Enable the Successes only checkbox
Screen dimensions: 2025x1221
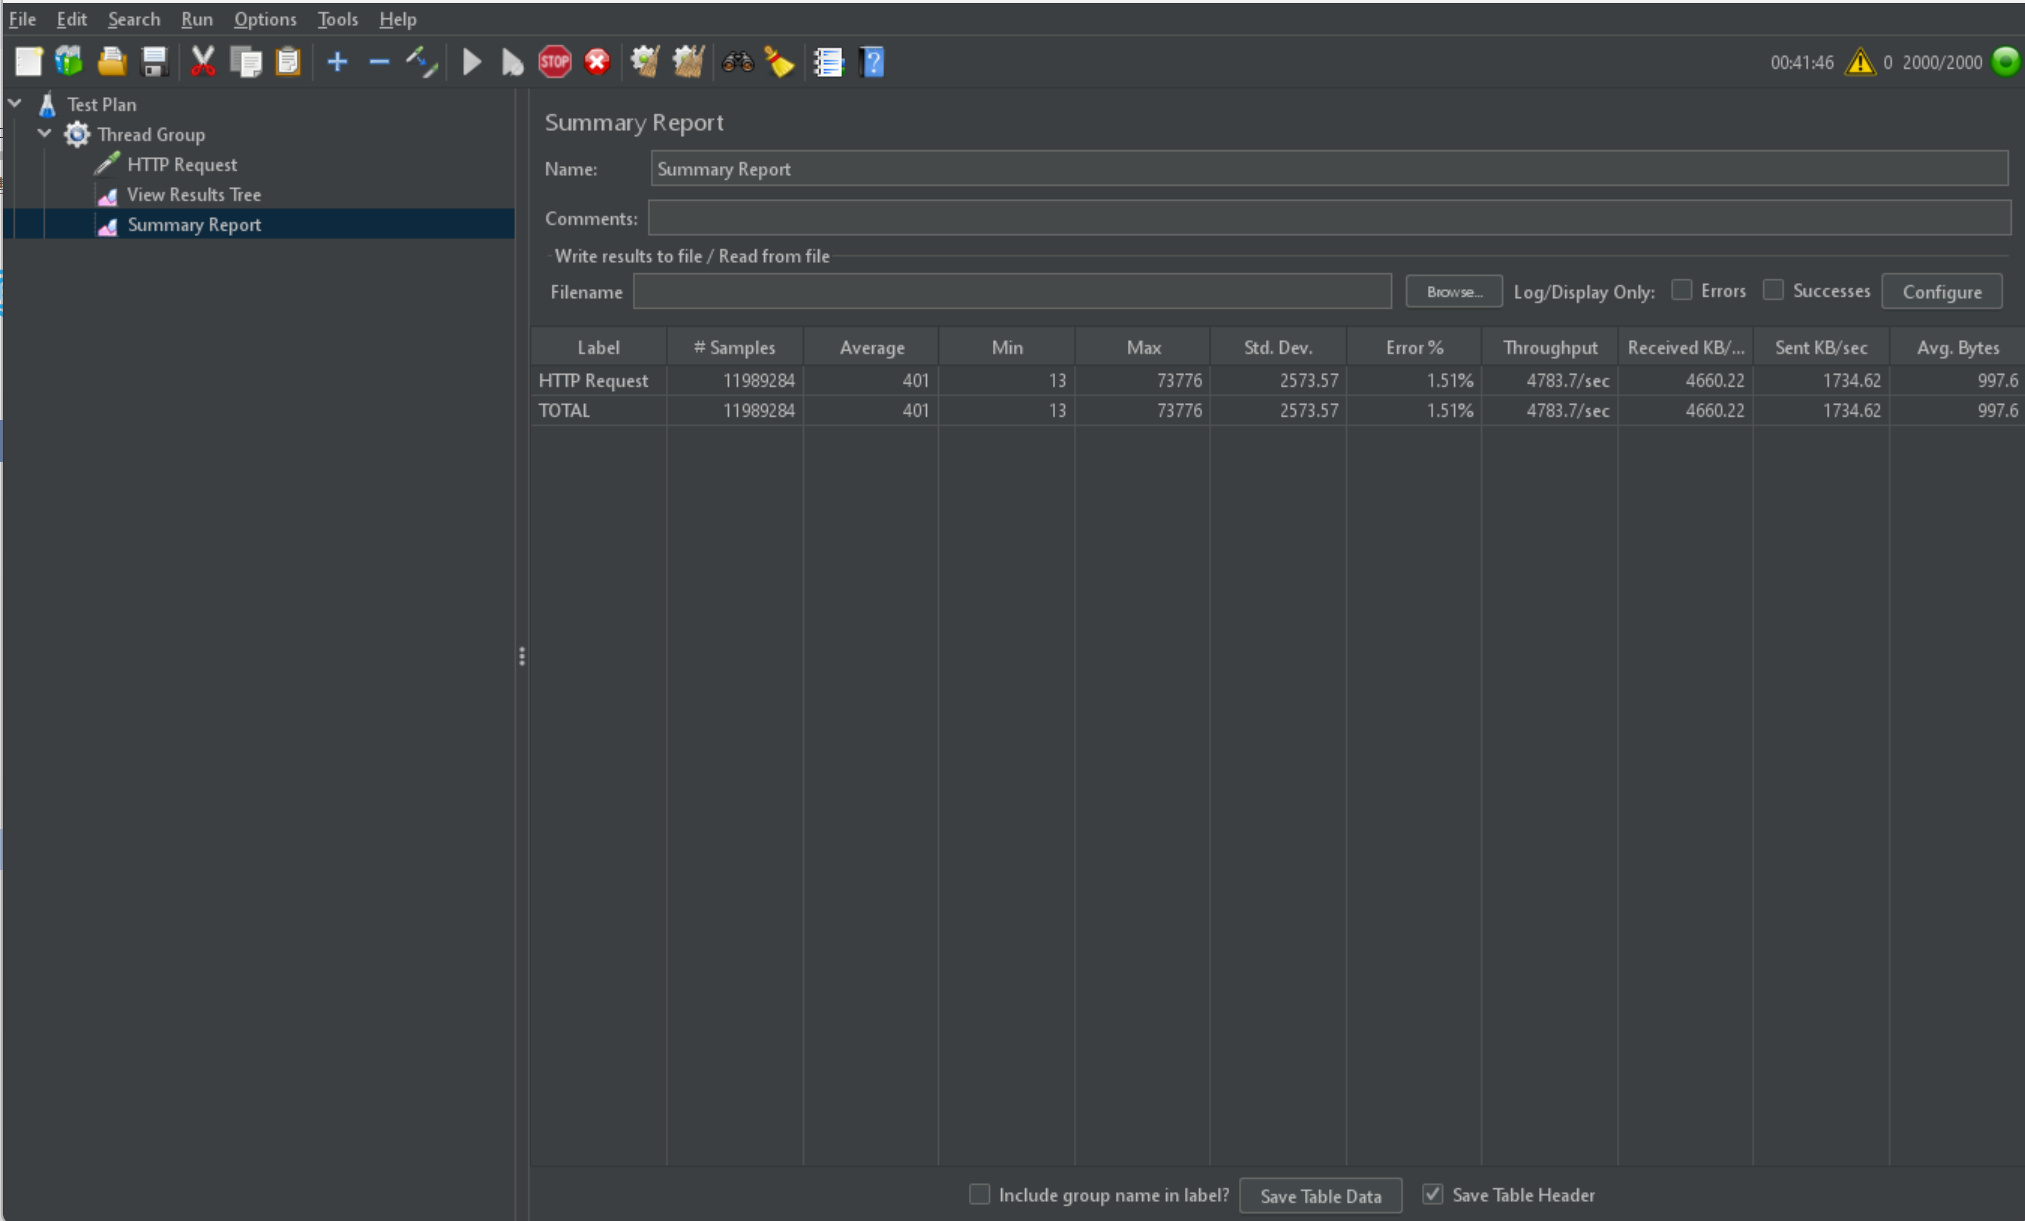(1773, 290)
